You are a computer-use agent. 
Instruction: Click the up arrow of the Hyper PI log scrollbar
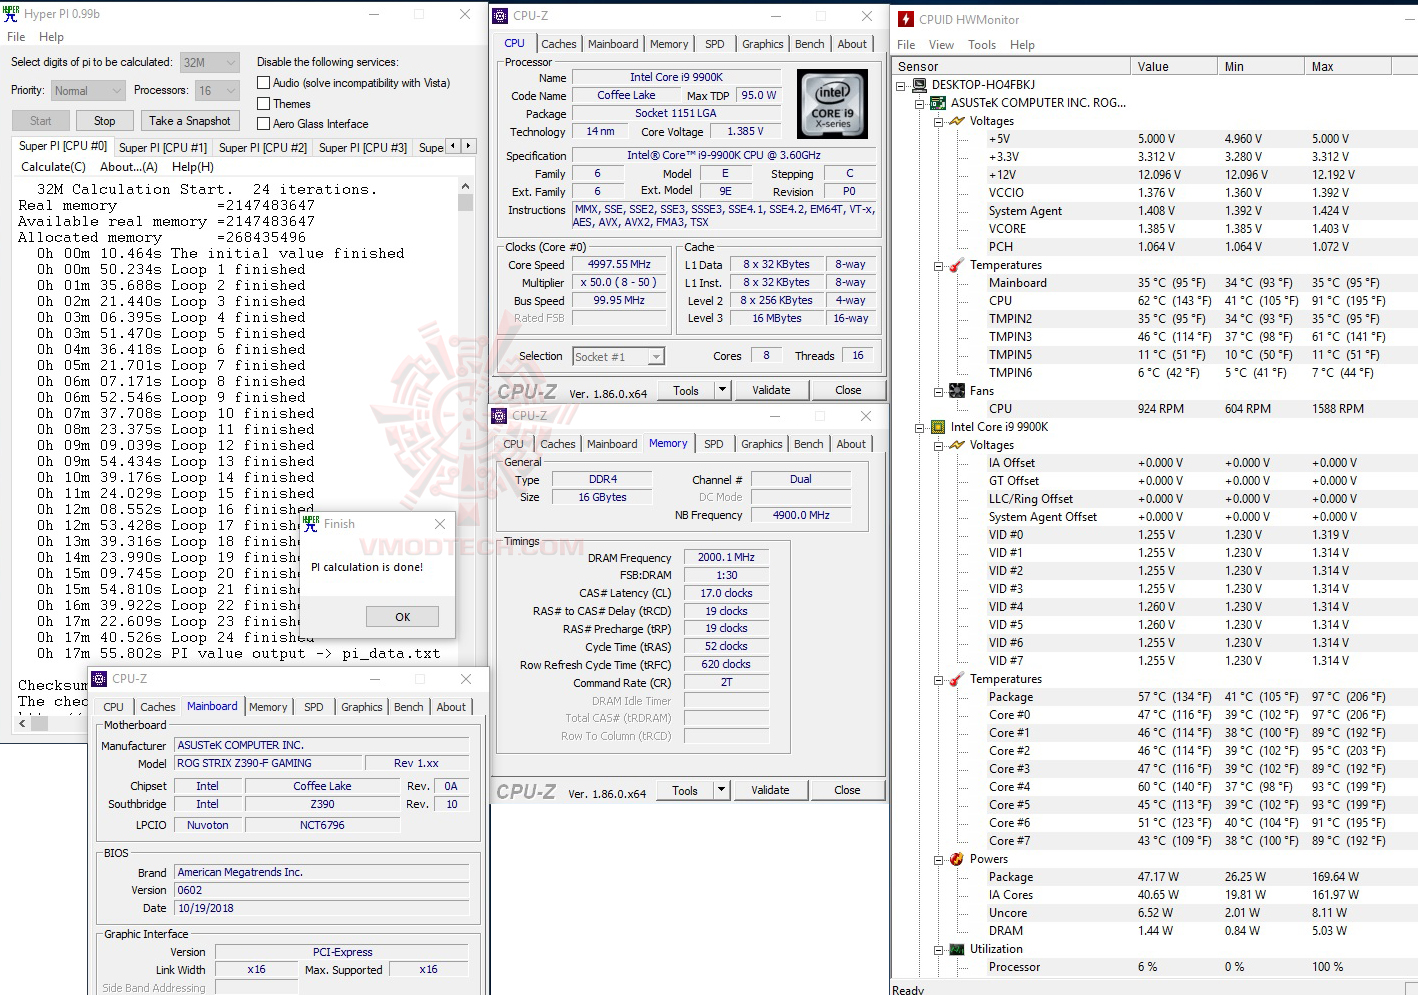(465, 186)
